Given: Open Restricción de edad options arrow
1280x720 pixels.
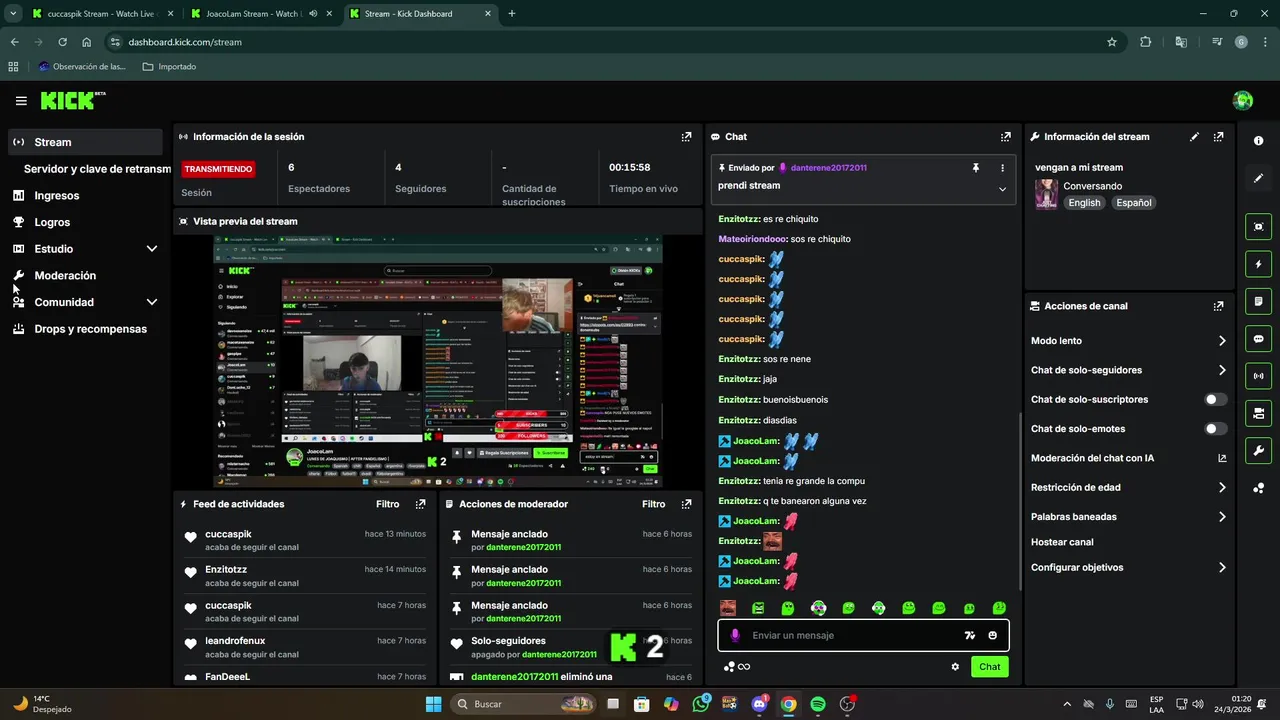Looking at the screenshot, I should click(1222, 488).
